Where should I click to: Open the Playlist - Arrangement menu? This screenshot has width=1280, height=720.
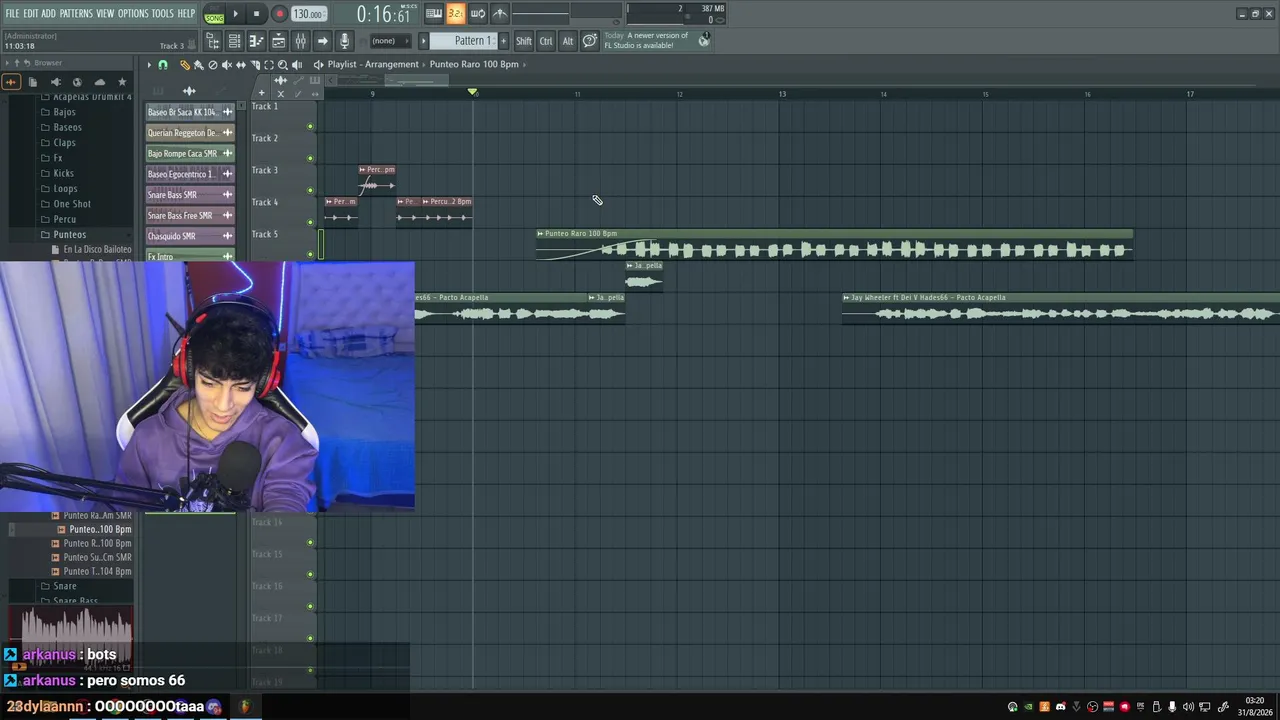373,65
